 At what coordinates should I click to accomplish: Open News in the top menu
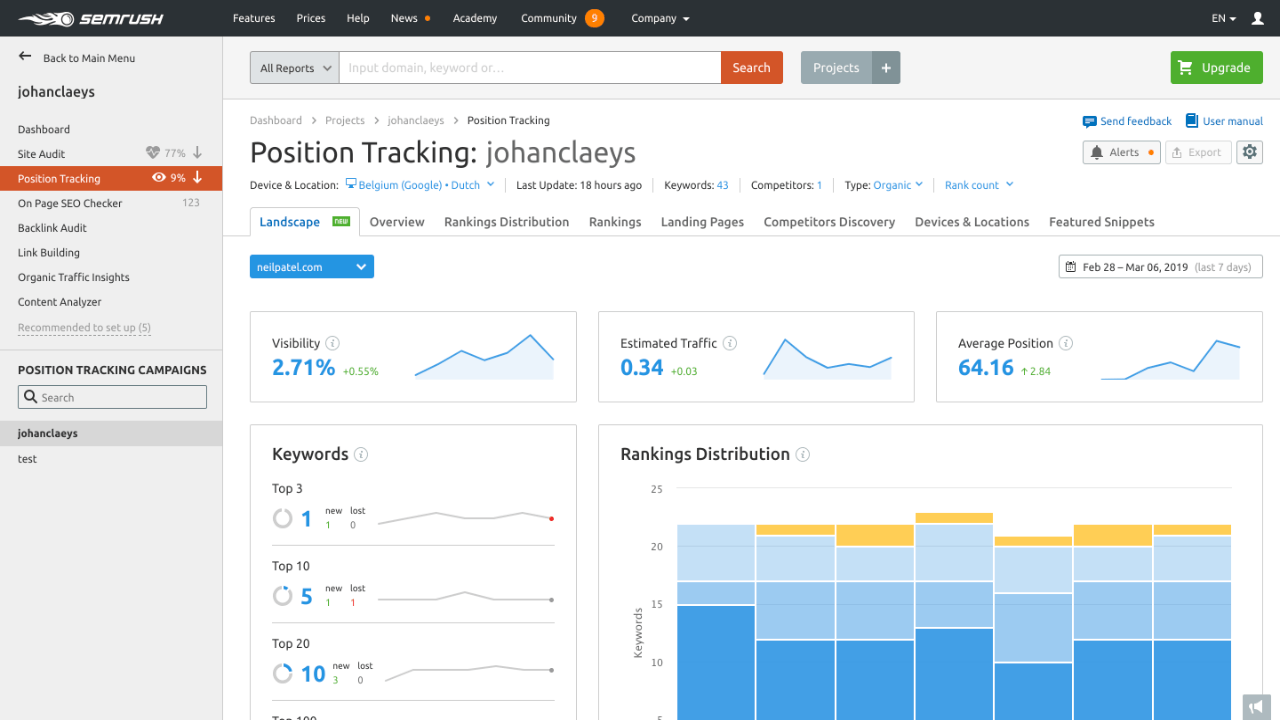(404, 18)
